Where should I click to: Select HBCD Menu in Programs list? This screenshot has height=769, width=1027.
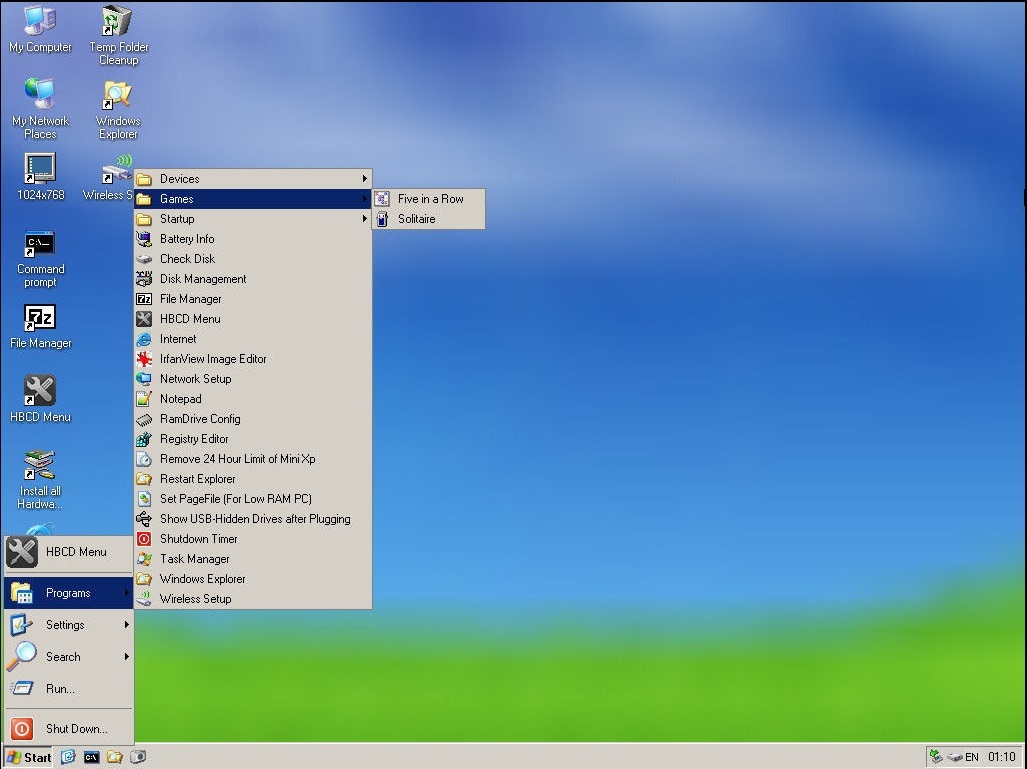(x=253, y=319)
